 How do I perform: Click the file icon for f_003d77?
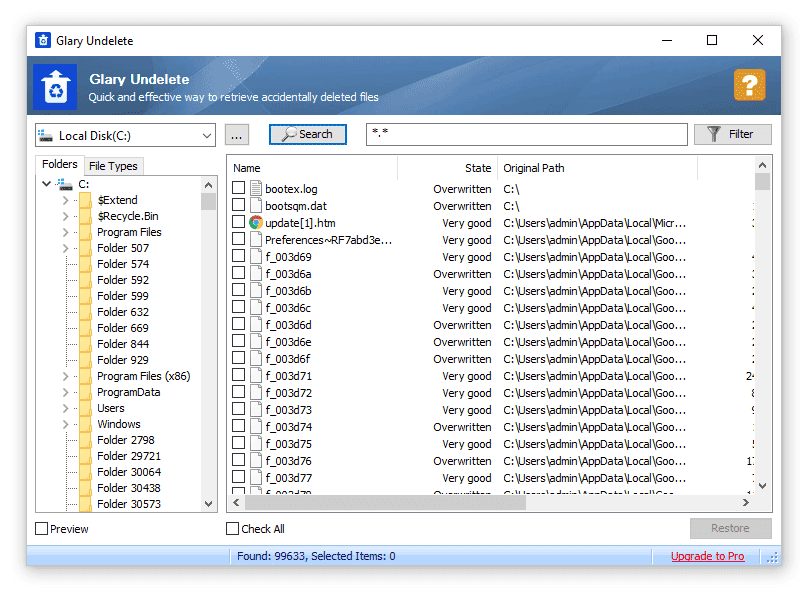pos(256,478)
